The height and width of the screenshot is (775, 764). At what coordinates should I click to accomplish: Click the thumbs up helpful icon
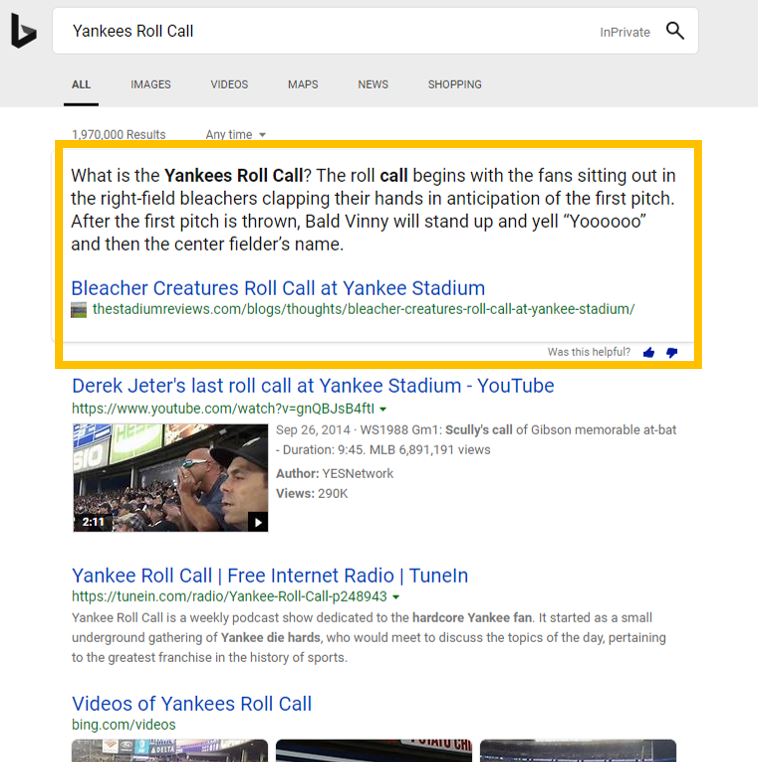click(x=649, y=352)
